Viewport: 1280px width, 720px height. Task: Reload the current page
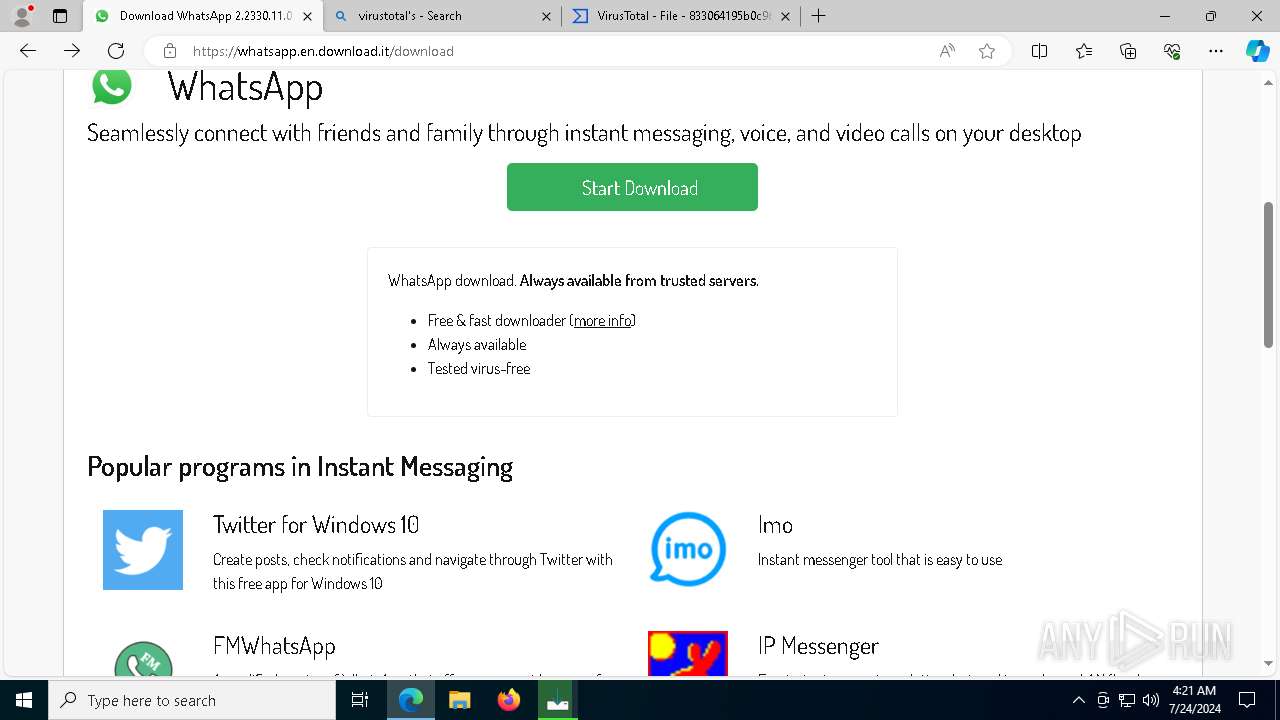point(116,51)
